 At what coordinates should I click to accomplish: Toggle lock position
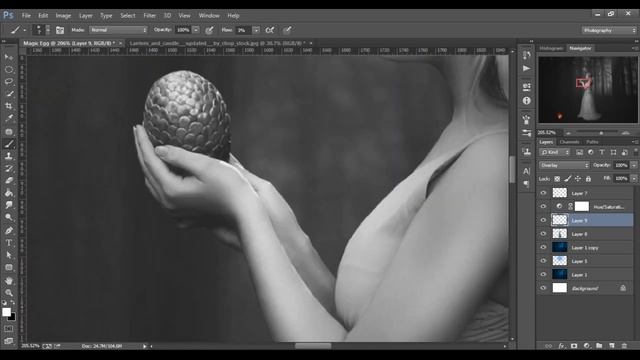tap(578, 179)
